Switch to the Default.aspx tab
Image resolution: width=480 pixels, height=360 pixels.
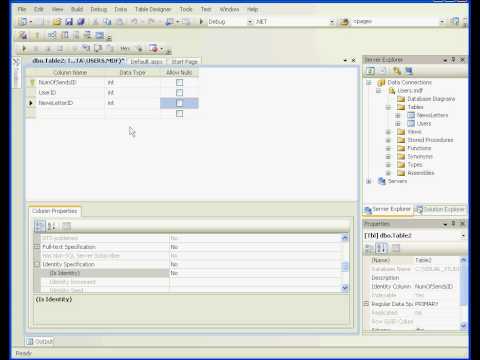tap(147, 62)
